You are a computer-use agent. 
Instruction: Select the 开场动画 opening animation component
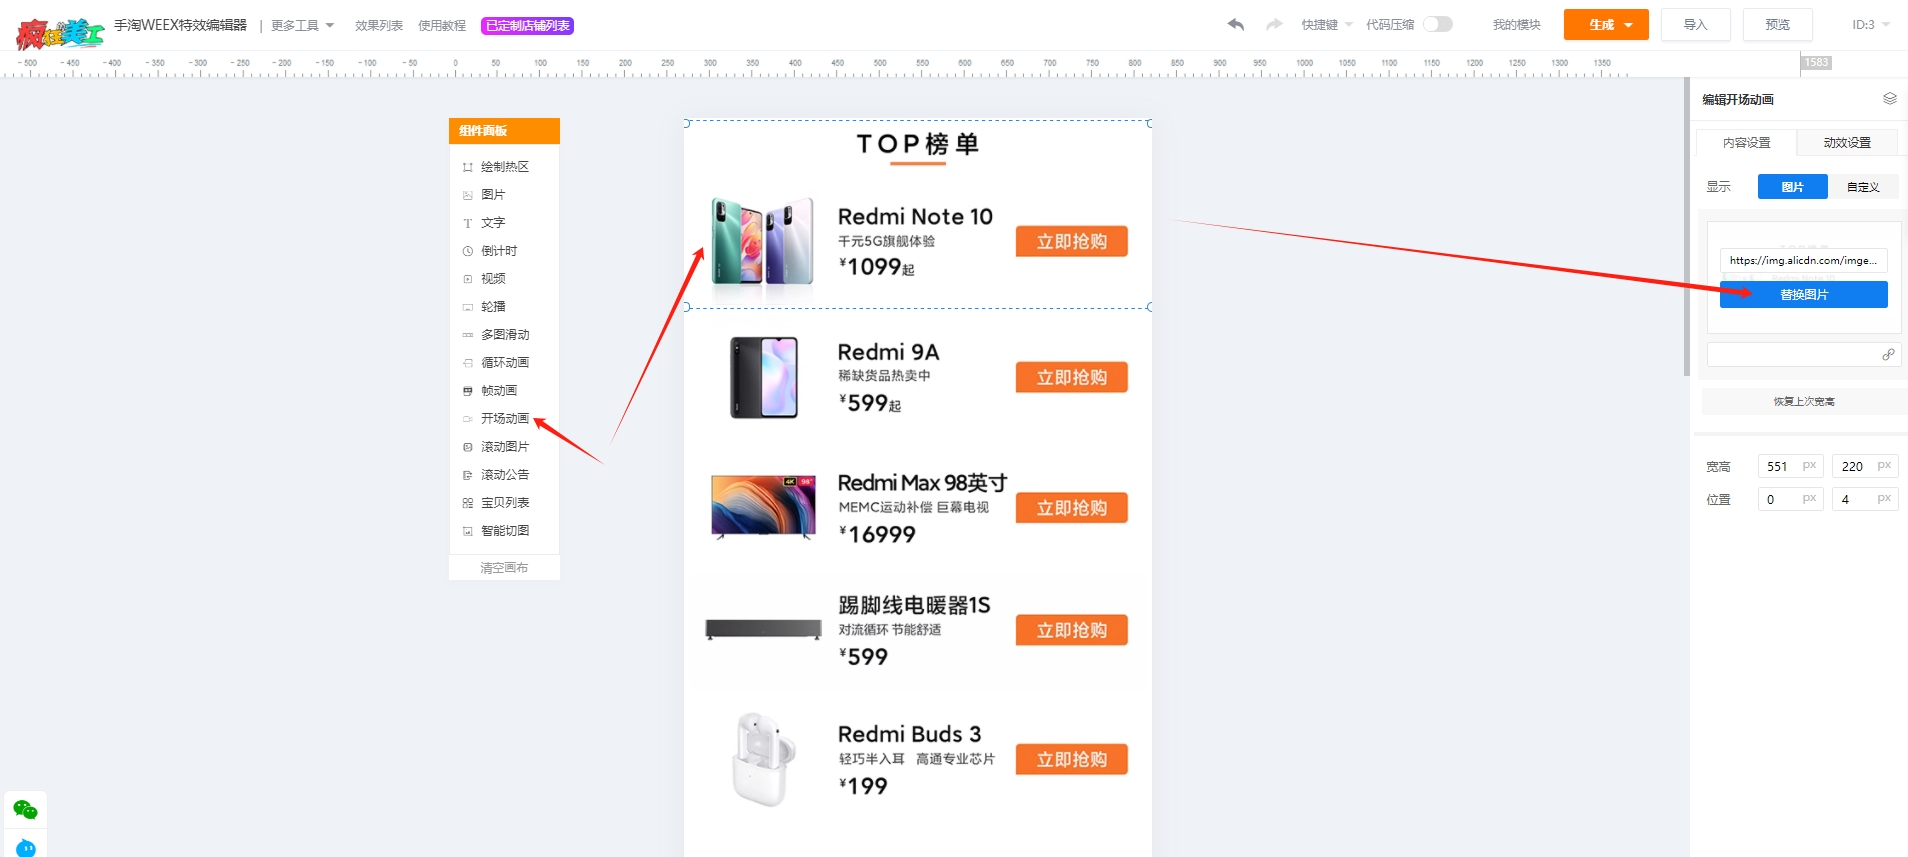(x=504, y=419)
